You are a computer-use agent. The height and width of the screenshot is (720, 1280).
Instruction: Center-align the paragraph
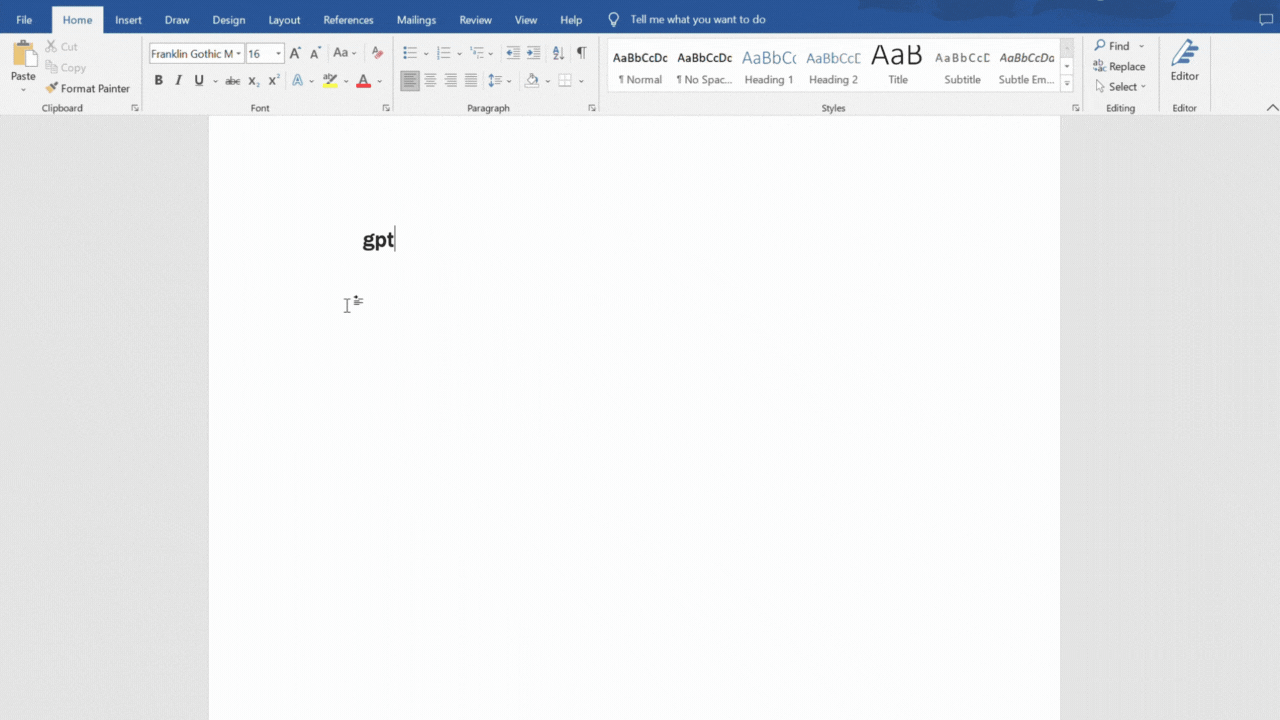[x=430, y=81]
